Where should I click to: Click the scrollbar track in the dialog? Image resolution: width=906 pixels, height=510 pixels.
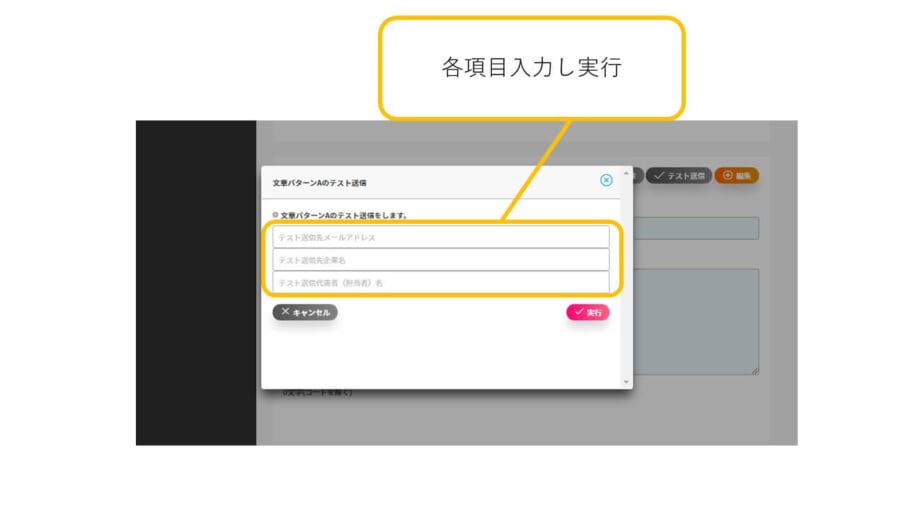point(627,280)
